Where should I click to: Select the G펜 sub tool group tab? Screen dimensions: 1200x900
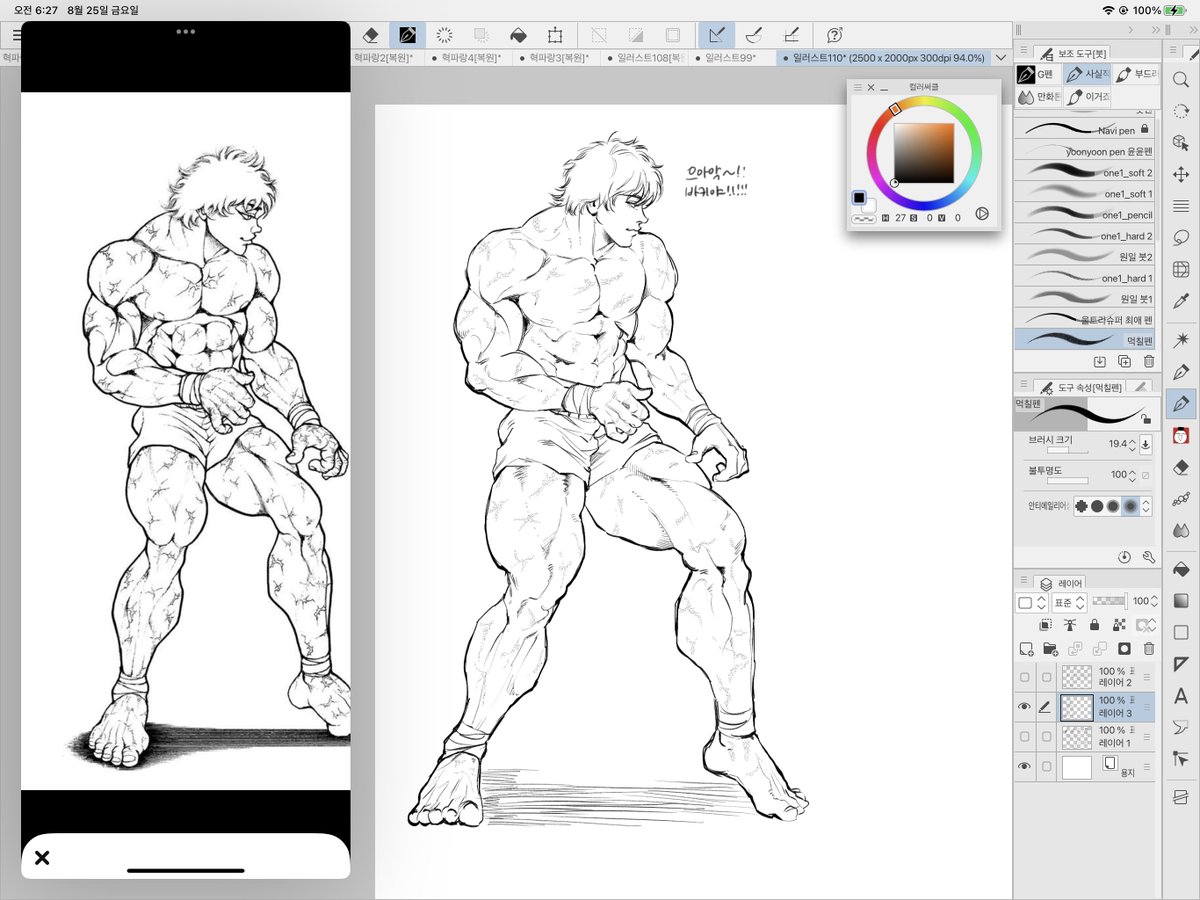pyautogui.click(x=1036, y=75)
